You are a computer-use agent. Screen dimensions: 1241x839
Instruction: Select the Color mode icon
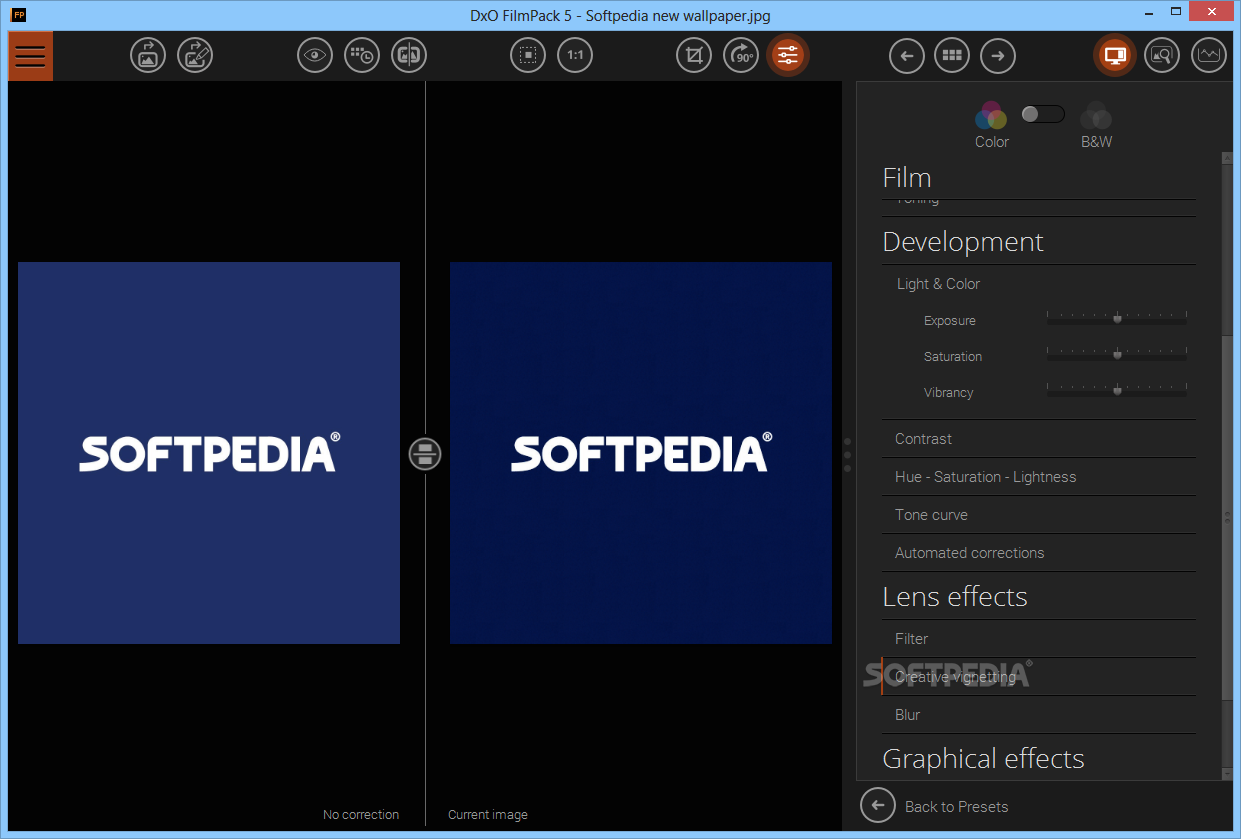tap(991, 116)
